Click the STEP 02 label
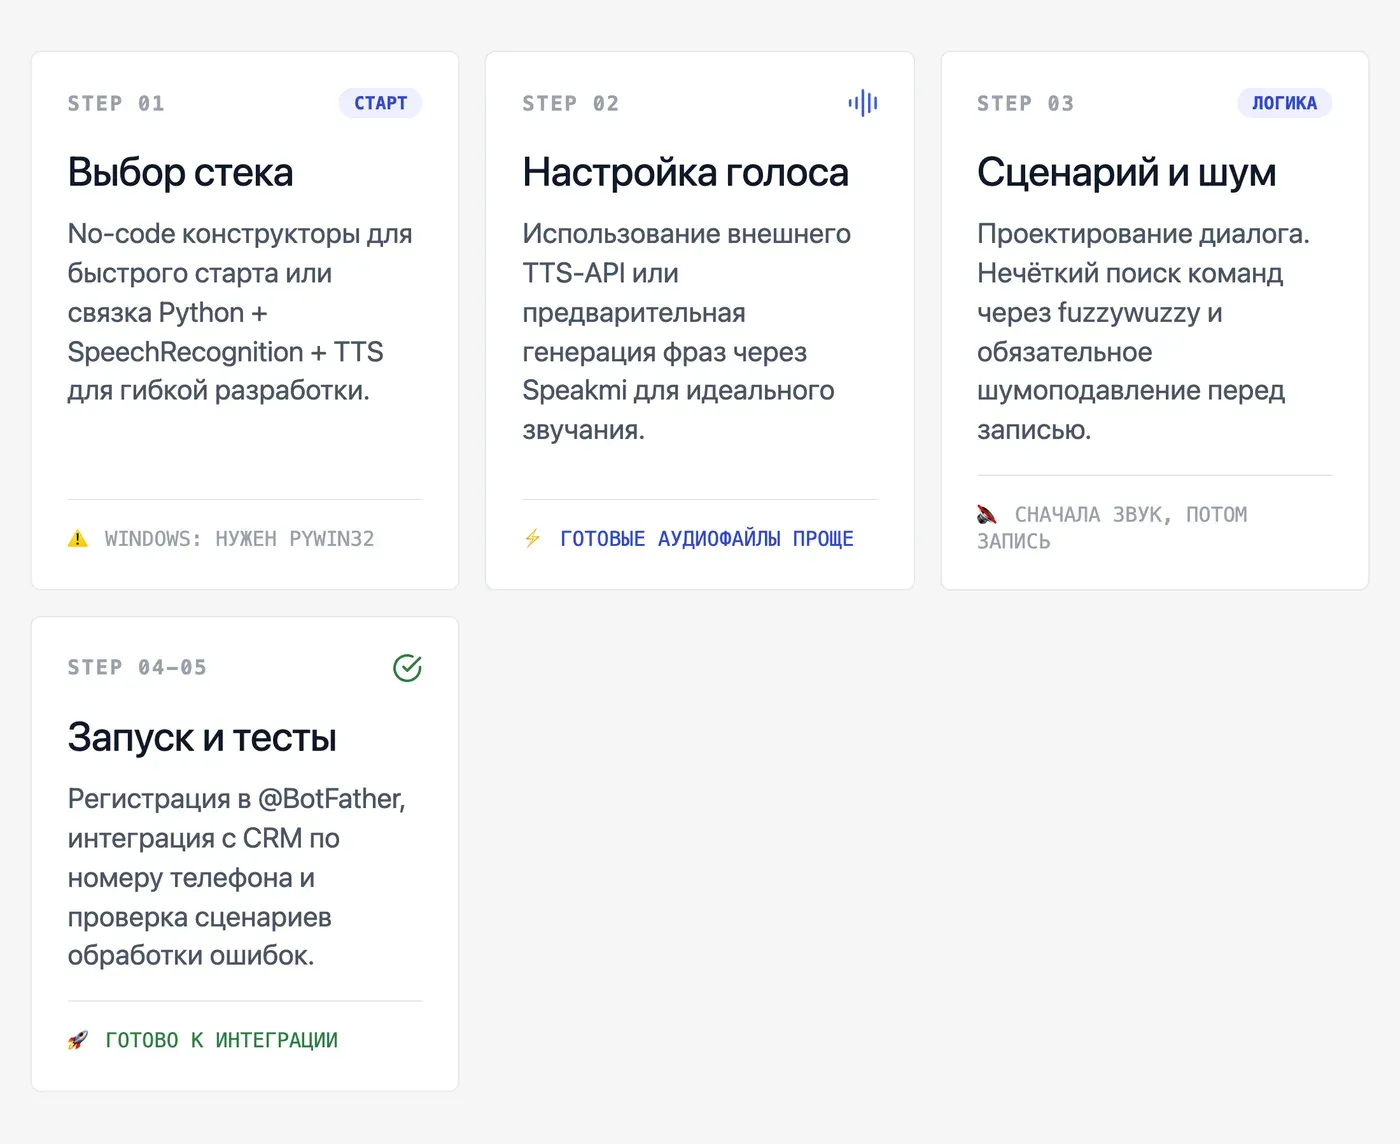 point(571,103)
